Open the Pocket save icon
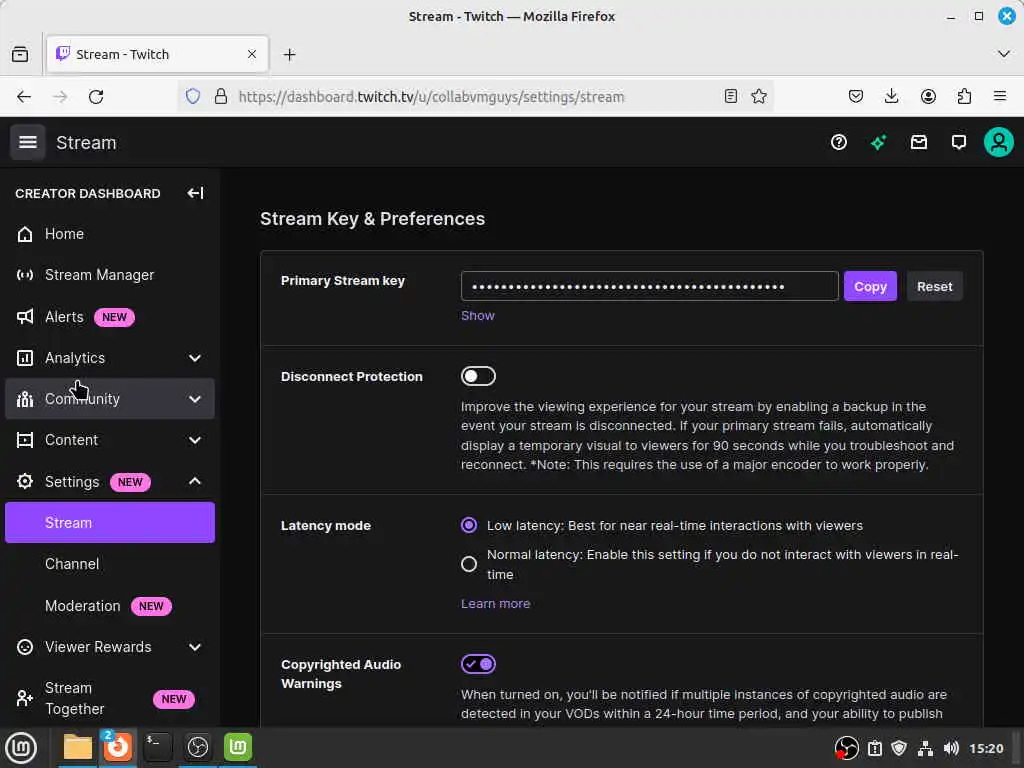 (x=856, y=97)
